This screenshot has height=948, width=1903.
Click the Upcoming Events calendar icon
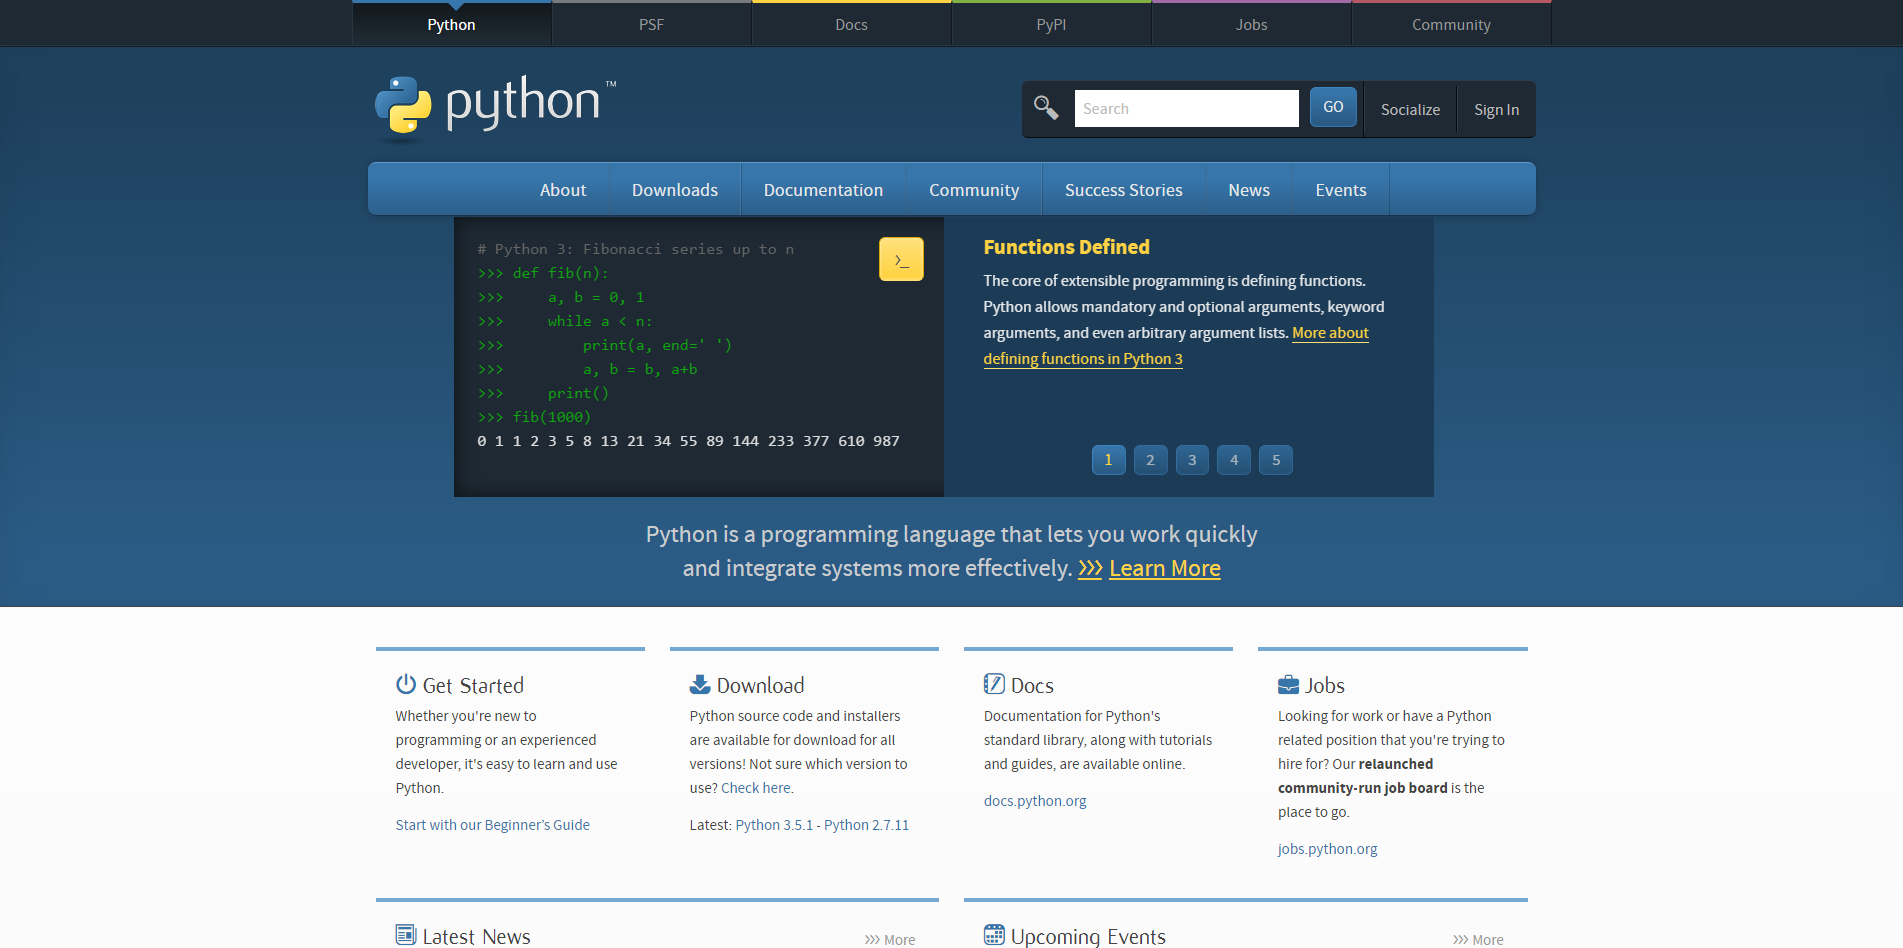[x=994, y=935]
